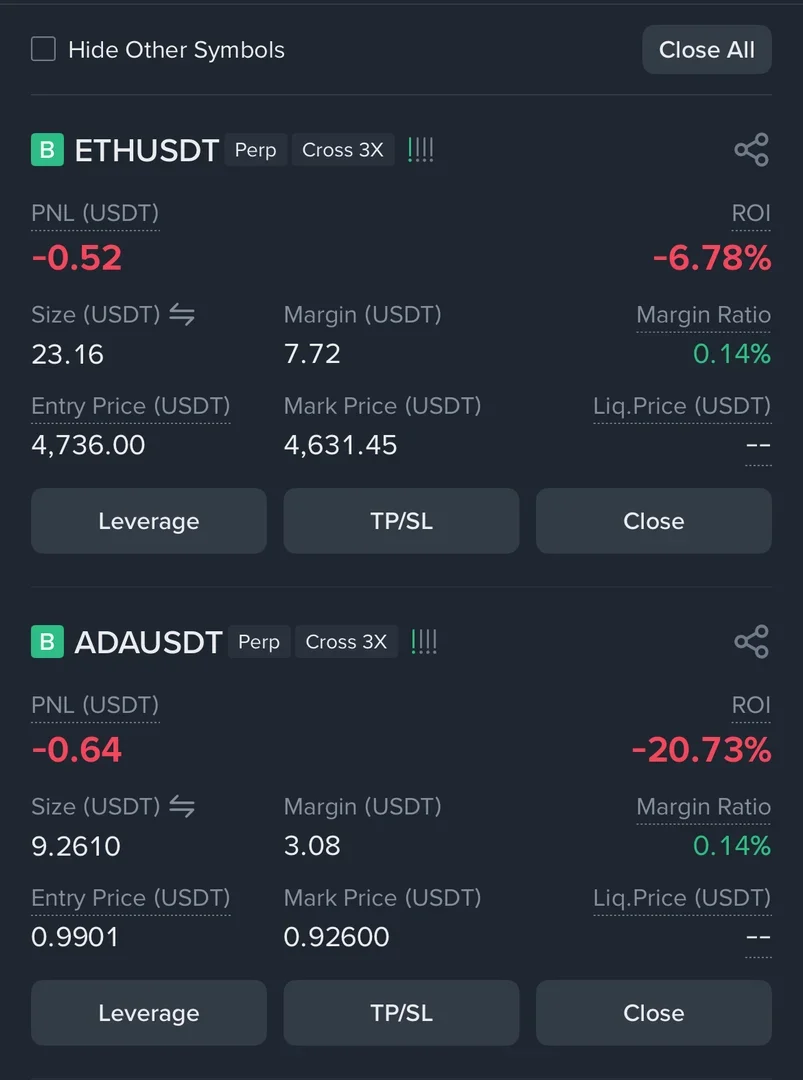The image size is (803, 1080).
Task: Click the green B badge beside ETHUSDT
Action: 47,150
